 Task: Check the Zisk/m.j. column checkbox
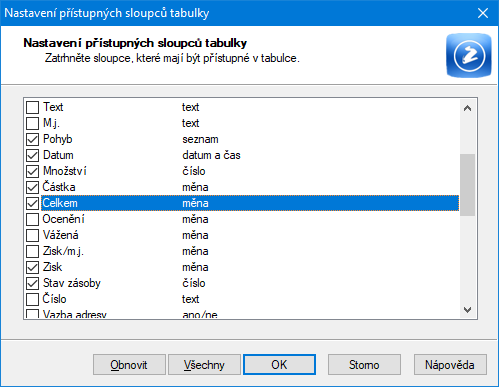click(x=32, y=251)
